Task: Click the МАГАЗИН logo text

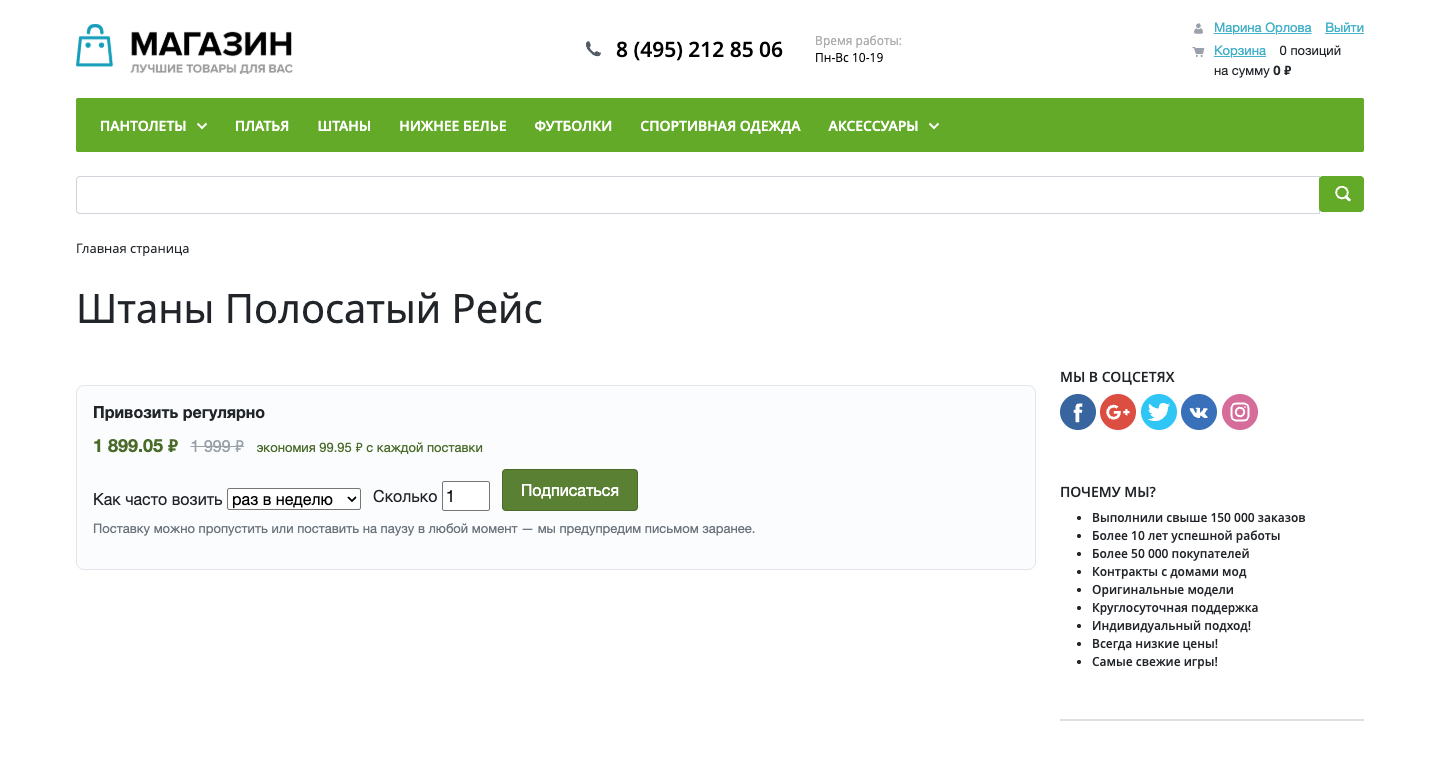Action: pos(211,44)
